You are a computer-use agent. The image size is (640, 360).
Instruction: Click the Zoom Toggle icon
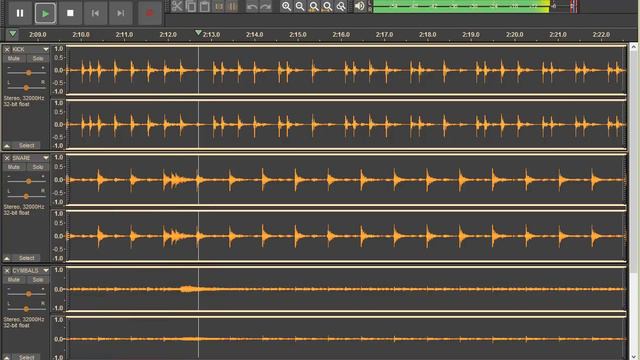pyautogui.click(x=340, y=6)
